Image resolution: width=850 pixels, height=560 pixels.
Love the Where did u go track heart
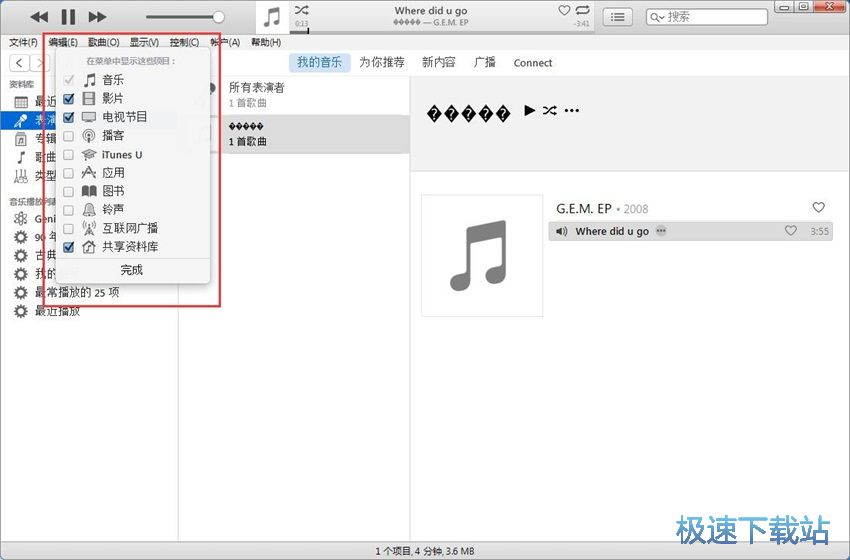(791, 231)
